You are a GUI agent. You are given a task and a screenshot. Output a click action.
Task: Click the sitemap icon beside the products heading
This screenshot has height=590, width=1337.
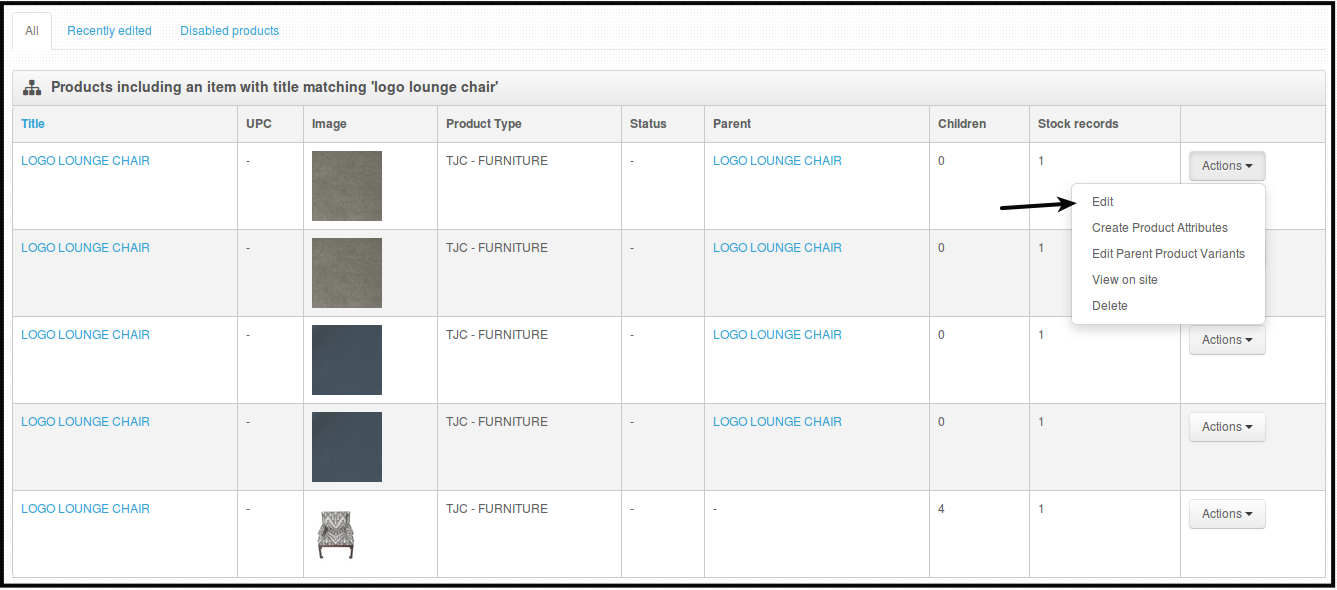click(x=32, y=88)
